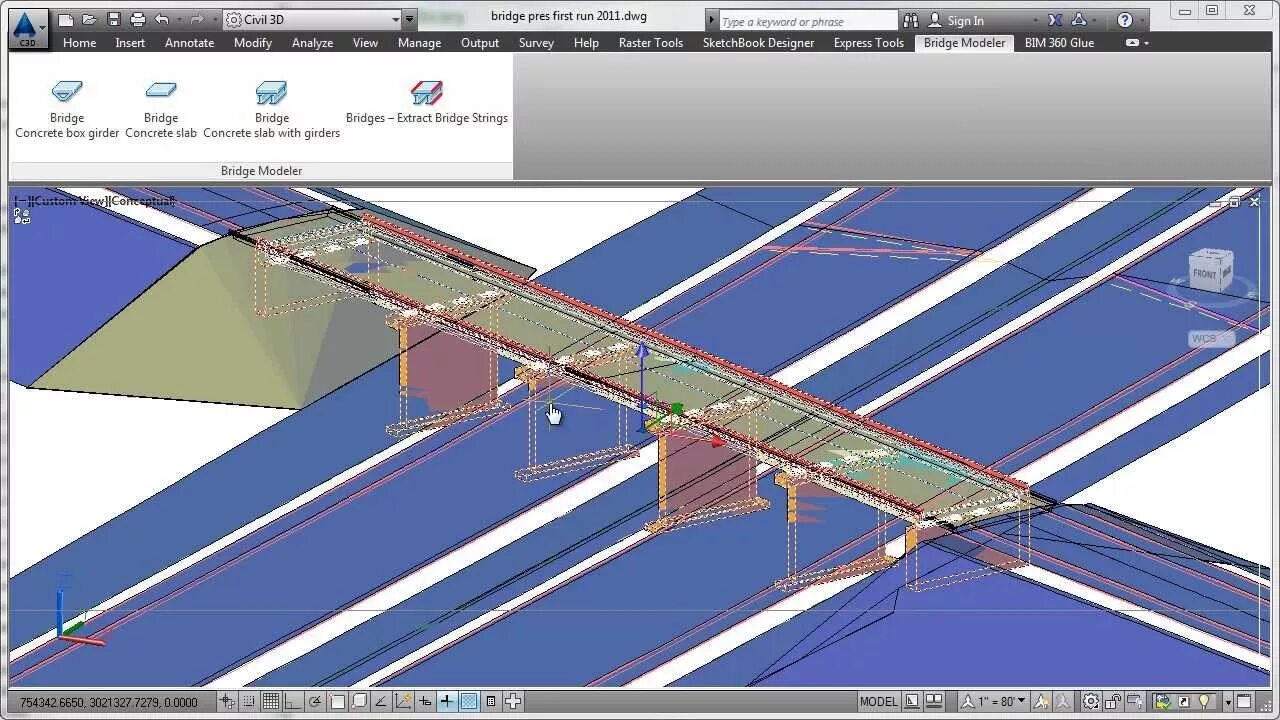Toggle Grid Display in status bar
The image size is (1280, 720).
(271, 702)
